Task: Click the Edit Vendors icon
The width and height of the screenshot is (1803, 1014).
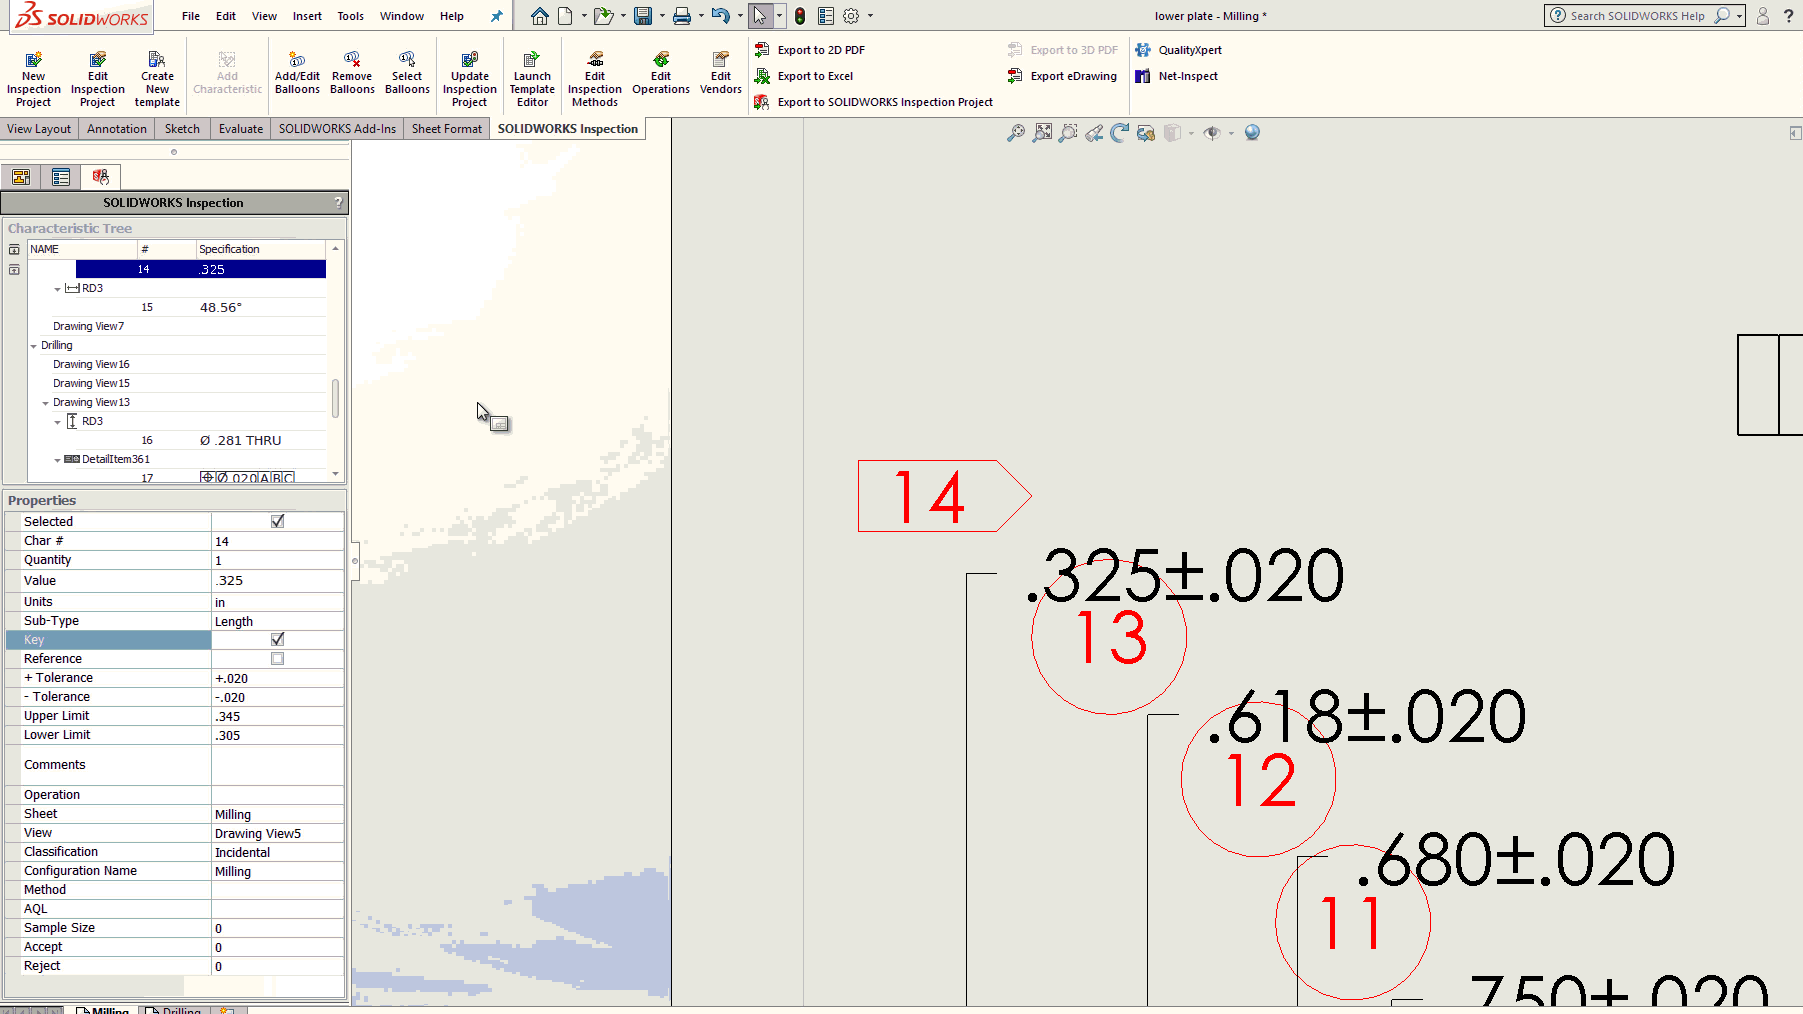Action: (720, 60)
